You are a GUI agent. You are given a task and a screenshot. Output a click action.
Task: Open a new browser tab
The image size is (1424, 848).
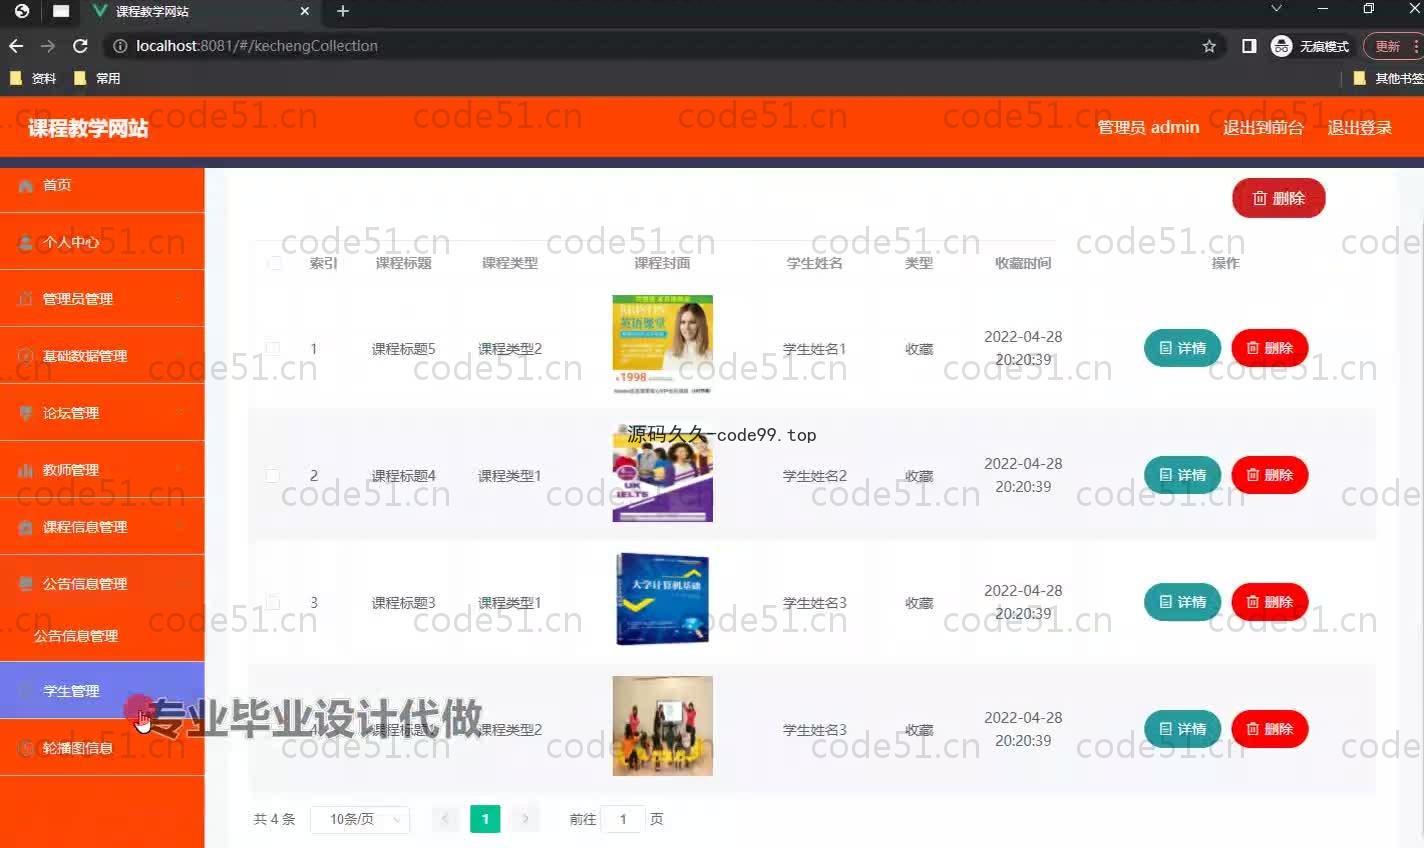pyautogui.click(x=343, y=11)
